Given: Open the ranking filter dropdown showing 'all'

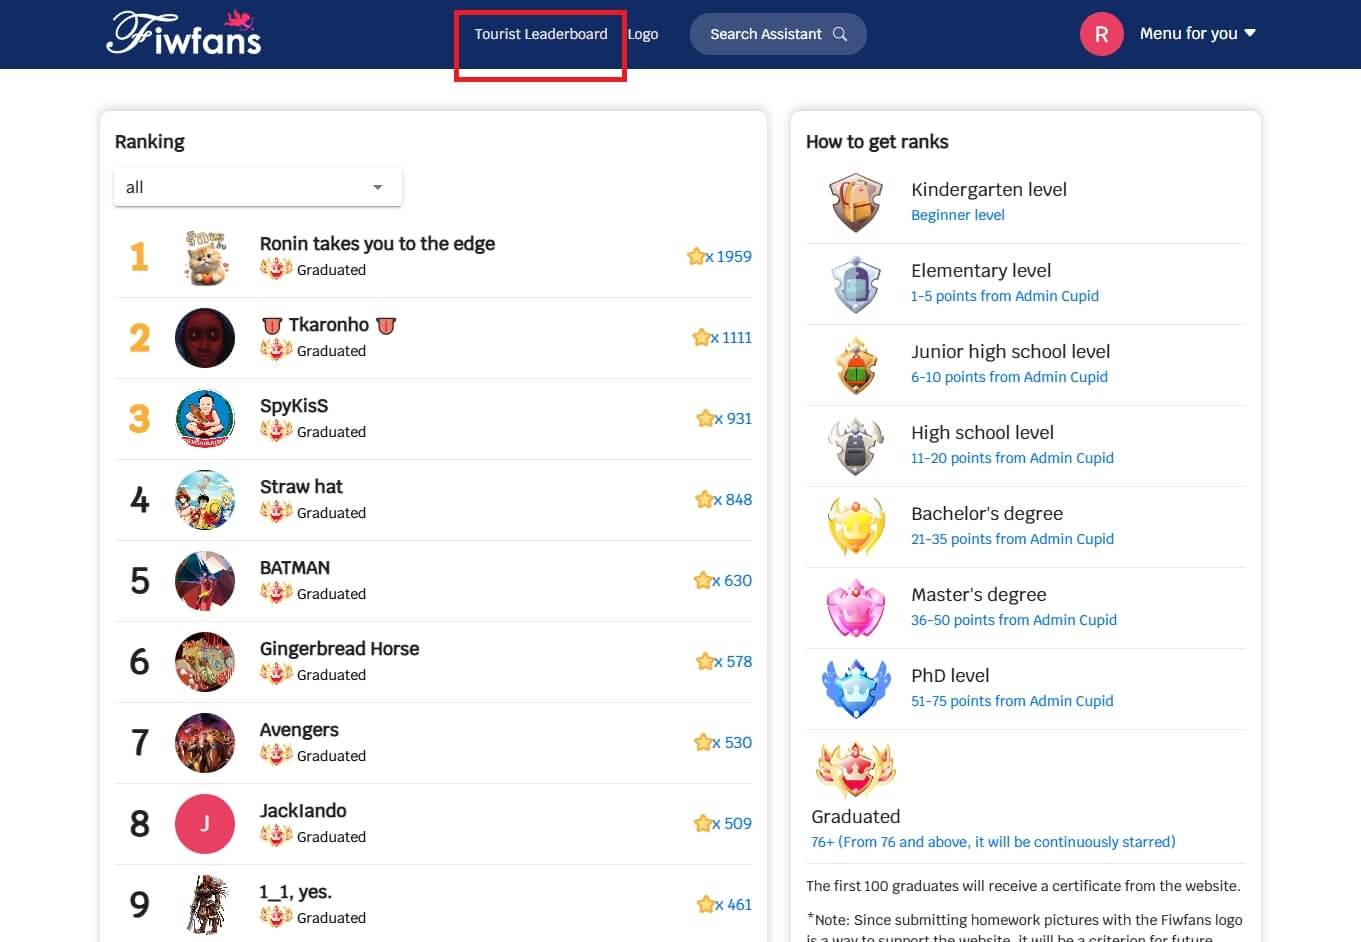Looking at the screenshot, I should pyautogui.click(x=257, y=187).
